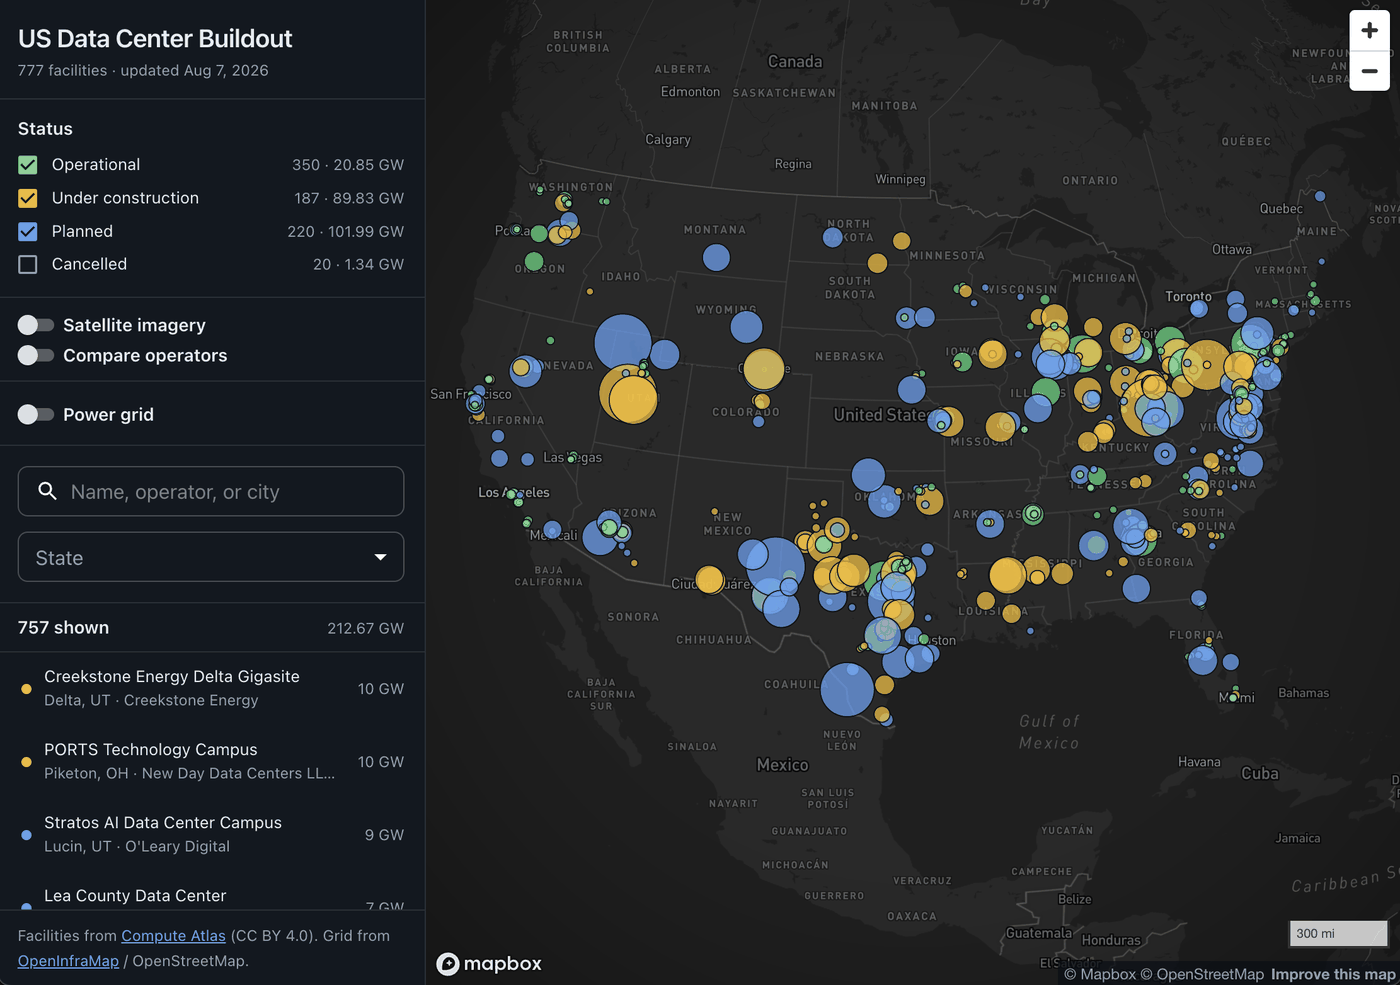The image size is (1400, 985).
Task: Click the large blue bubble in south Texas
Action: coord(848,689)
